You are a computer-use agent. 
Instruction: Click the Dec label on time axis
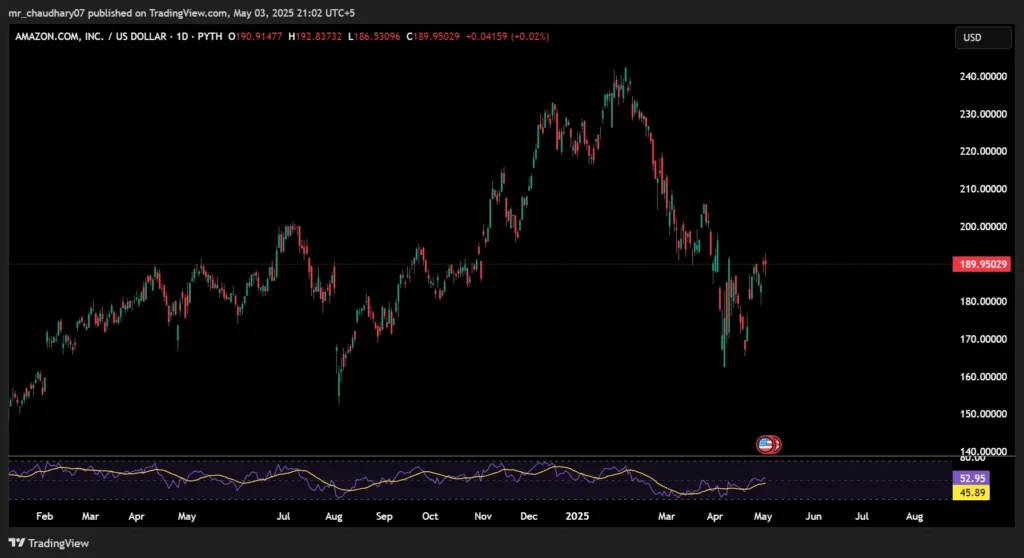[528, 516]
